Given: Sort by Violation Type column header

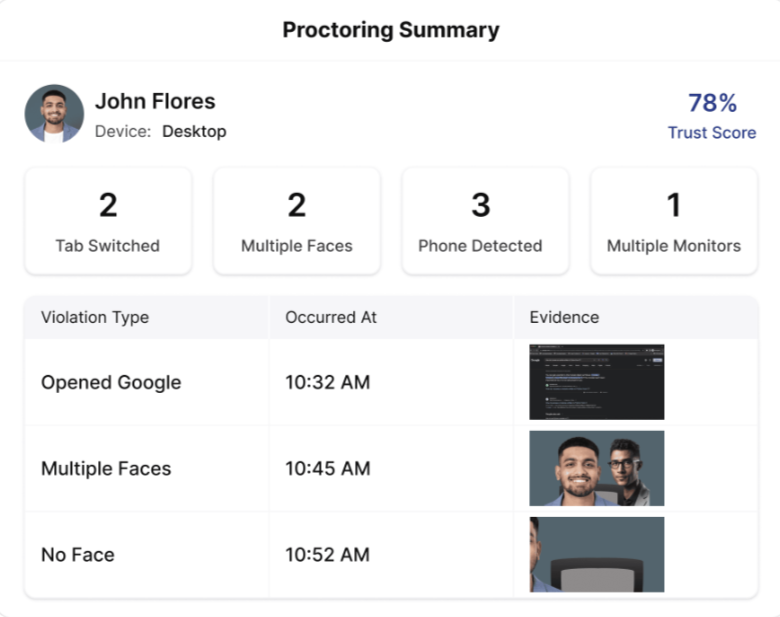Looking at the screenshot, I should [95, 317].
